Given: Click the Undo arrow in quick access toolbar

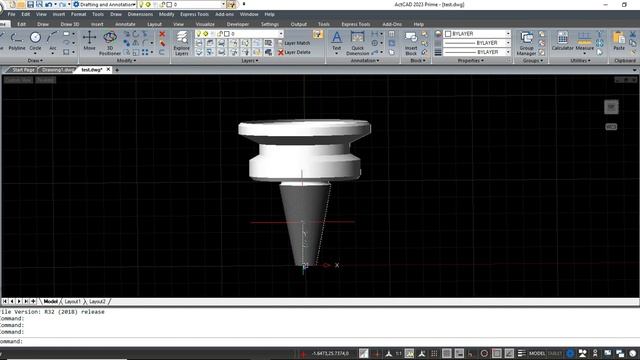Looking at the screenshot, I should [48, 4].
